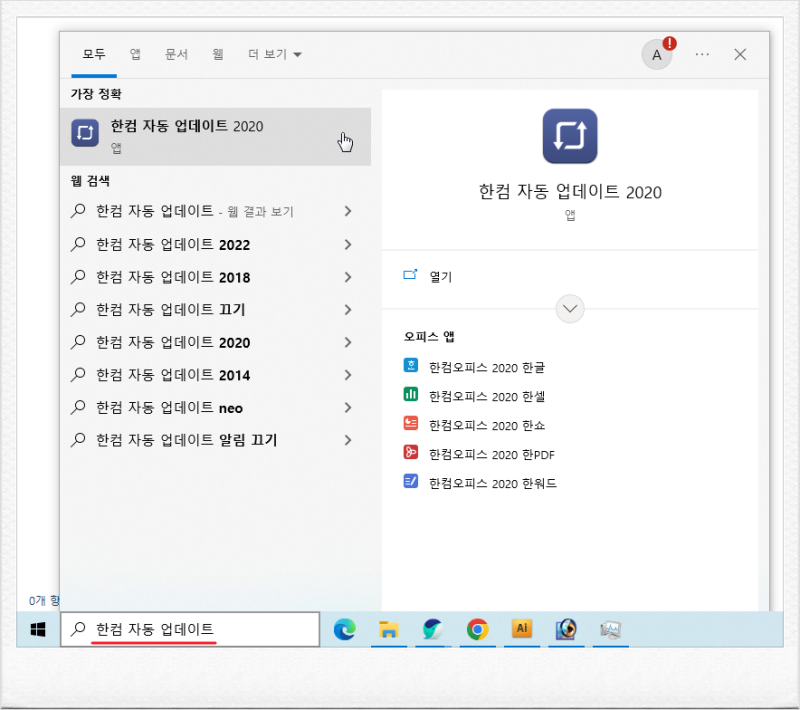Expand arrow for 한컴 자동 업데이트 2022 row
Screen dimensions: 800x710
(x=348, y=245)
